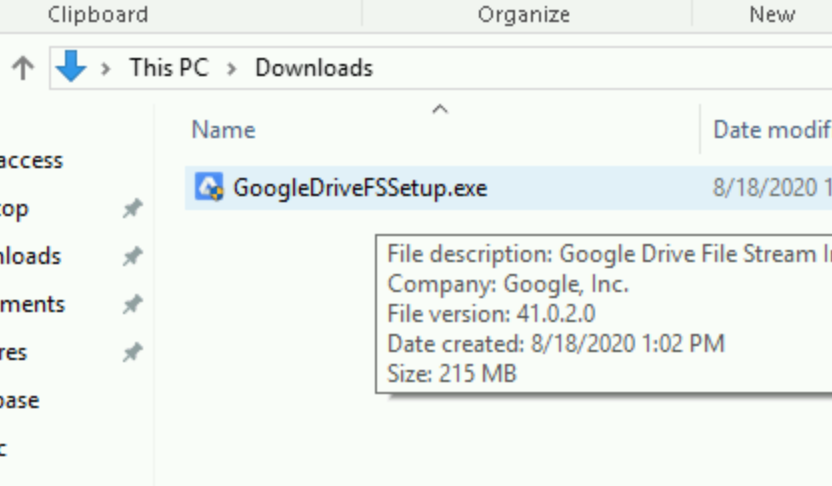The width and height of the screenshot is (832, 486).
Task: Go up one folder level arrow
Action: point(23,68)
